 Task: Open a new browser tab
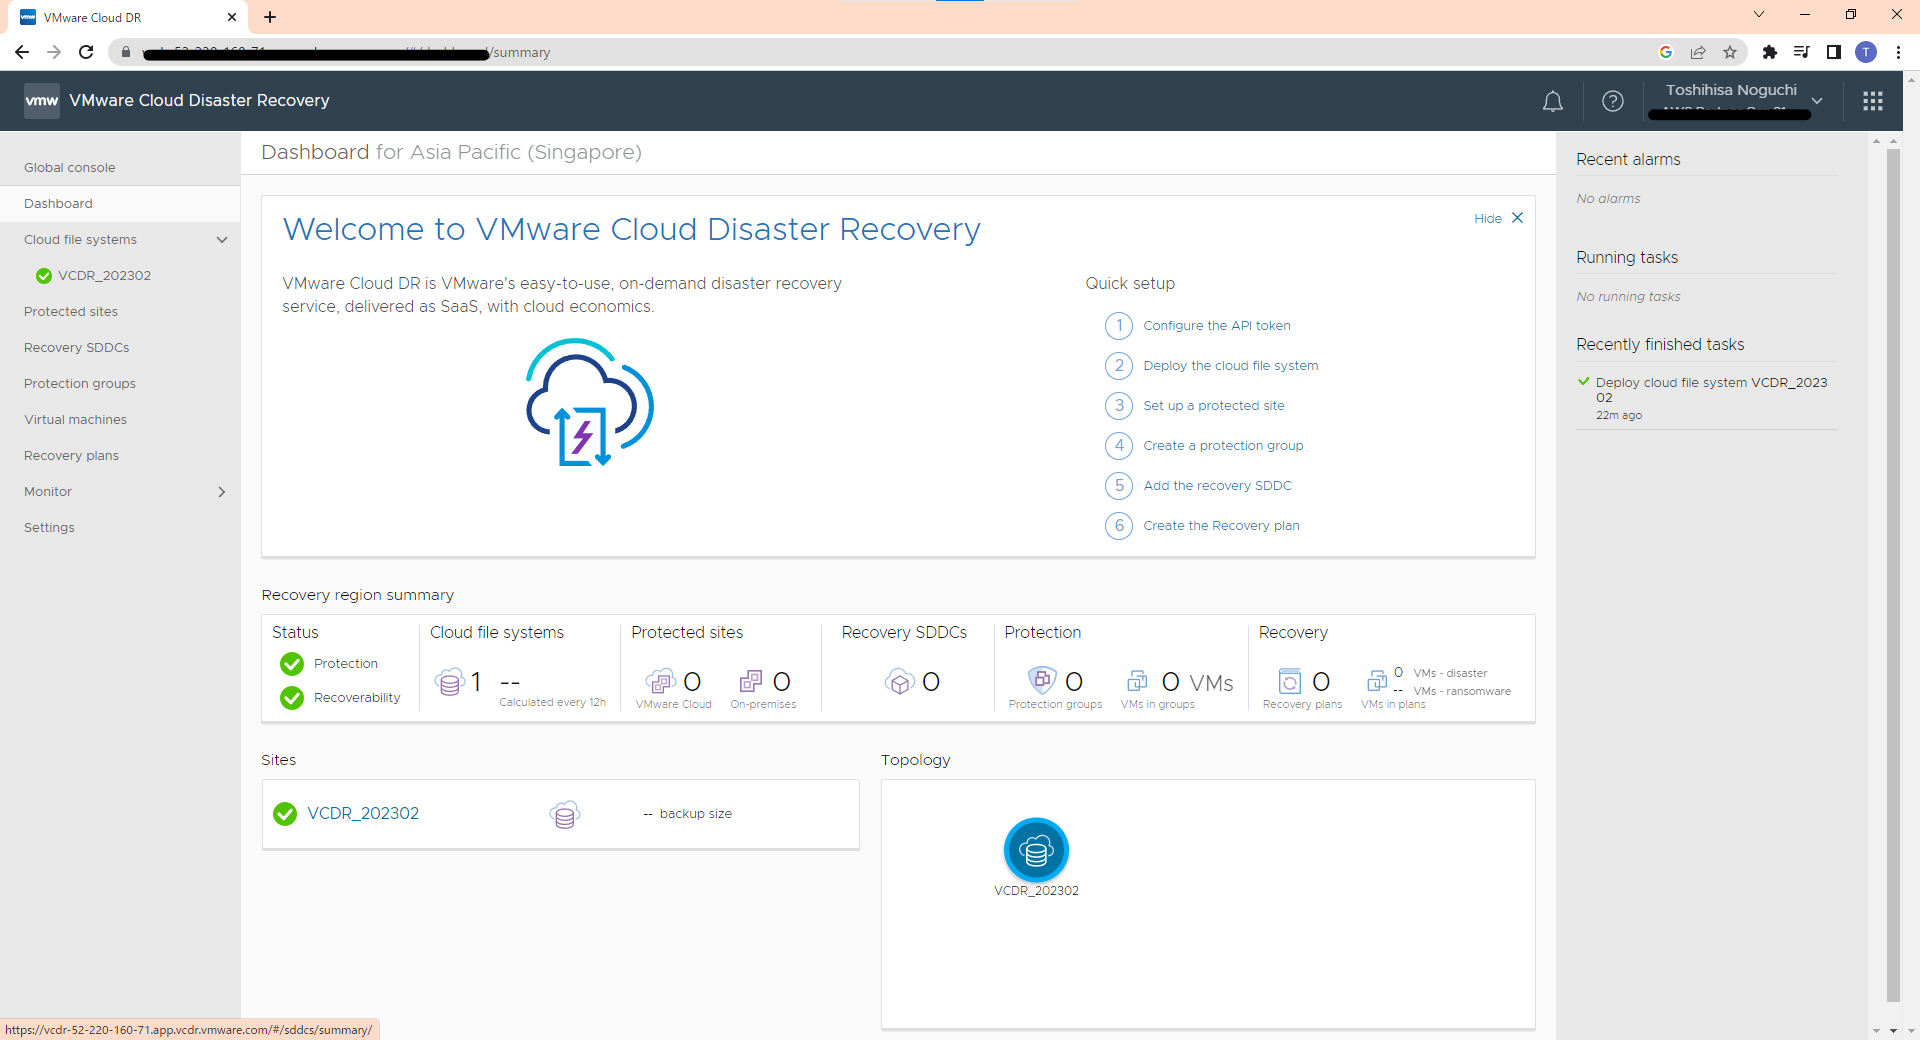click(270, 17)
